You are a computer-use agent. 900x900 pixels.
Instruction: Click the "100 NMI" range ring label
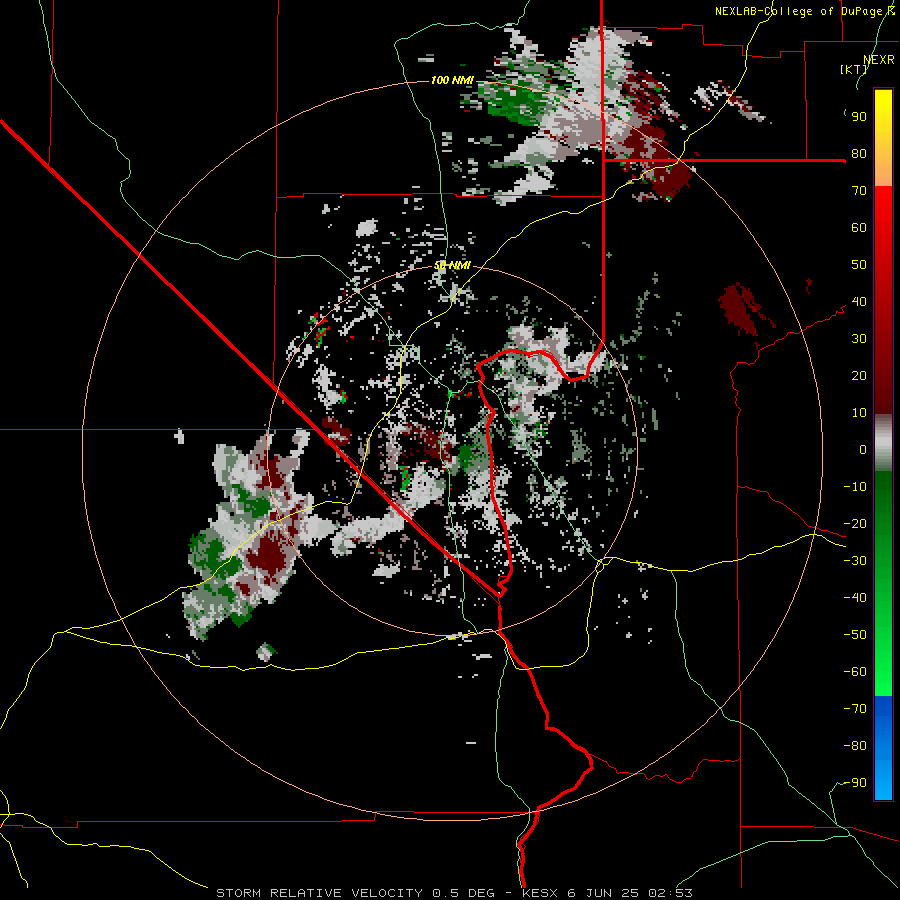pos(452,80)
